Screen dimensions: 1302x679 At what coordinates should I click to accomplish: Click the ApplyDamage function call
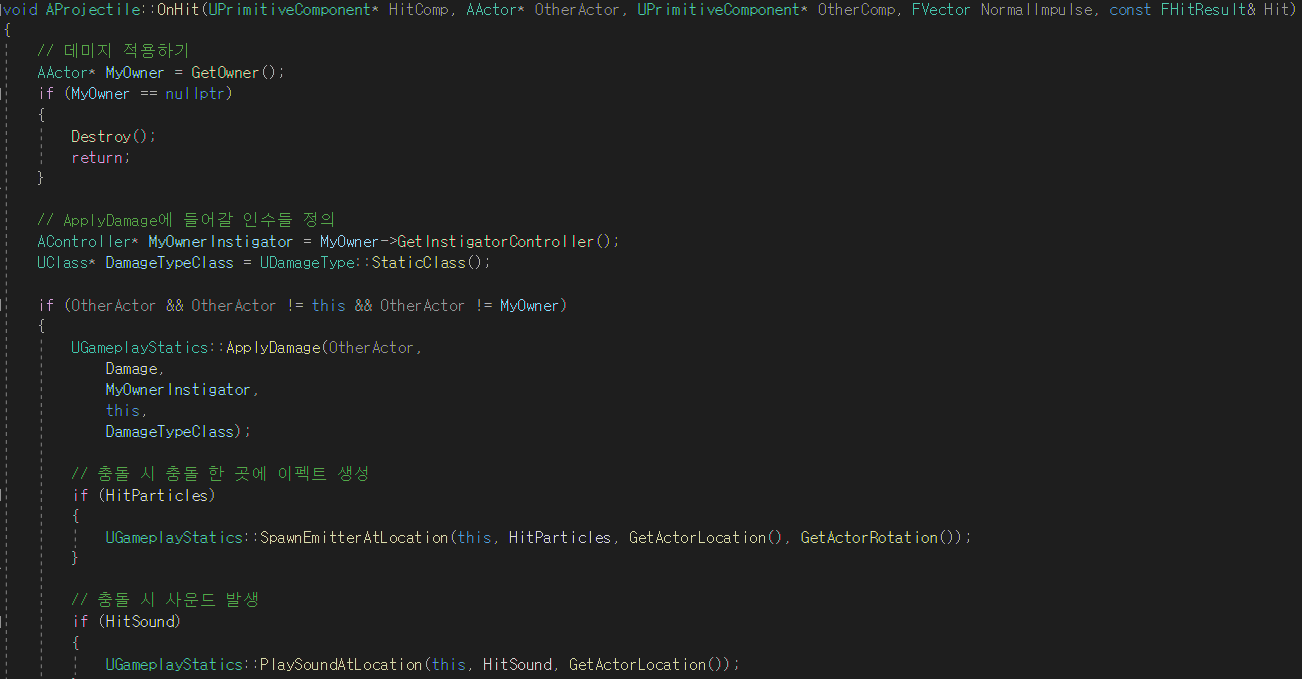pos(275,348)
